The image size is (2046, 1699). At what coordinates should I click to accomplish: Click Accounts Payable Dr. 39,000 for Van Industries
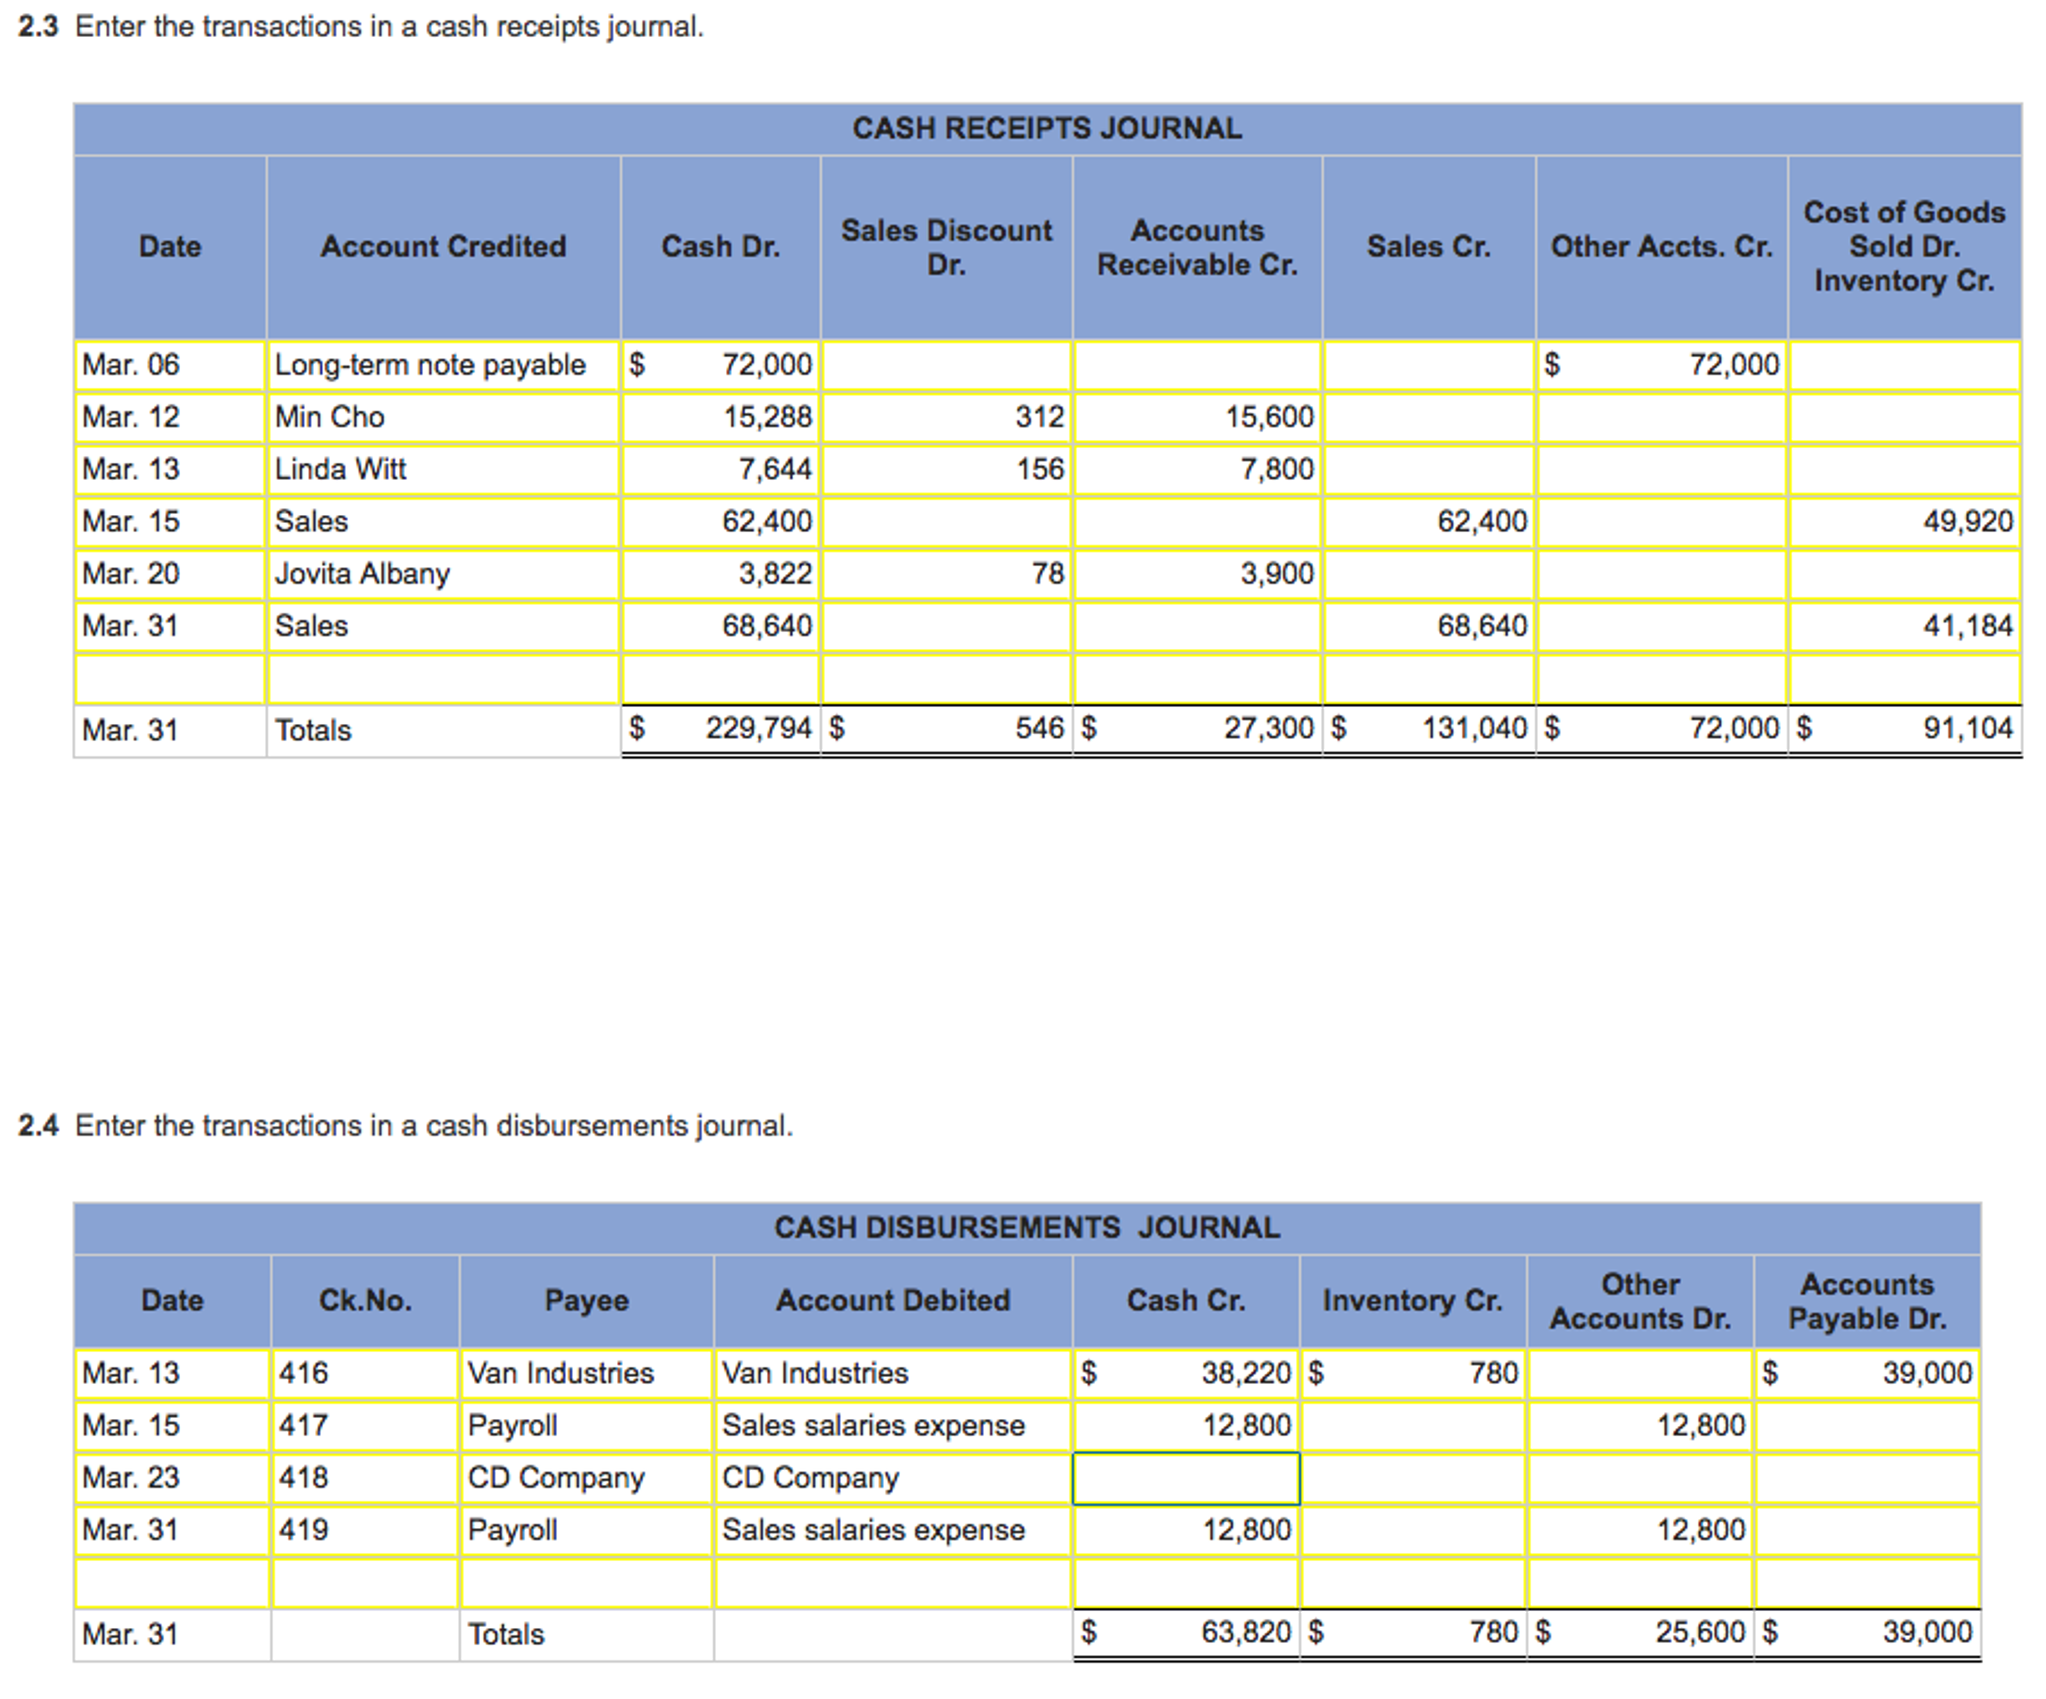coord(1867,1374)
